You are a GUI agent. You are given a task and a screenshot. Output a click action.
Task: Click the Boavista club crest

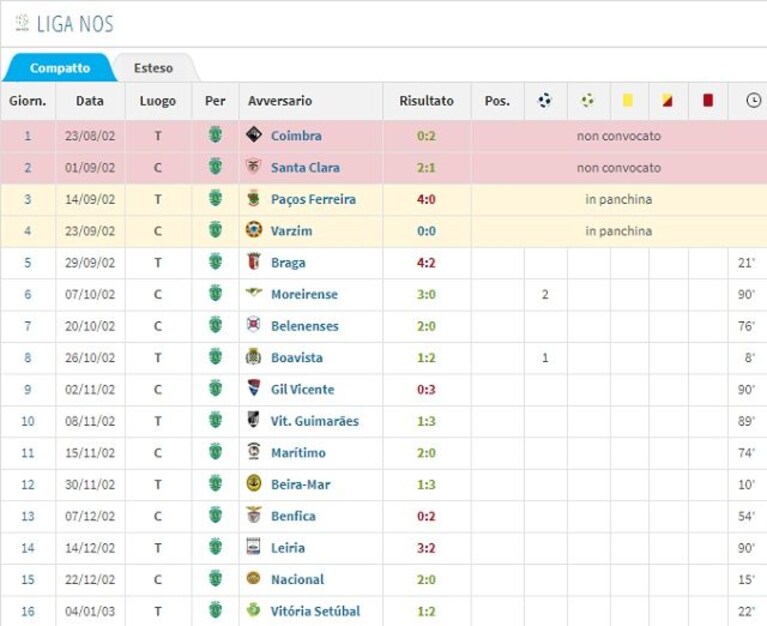pos(253,357)
